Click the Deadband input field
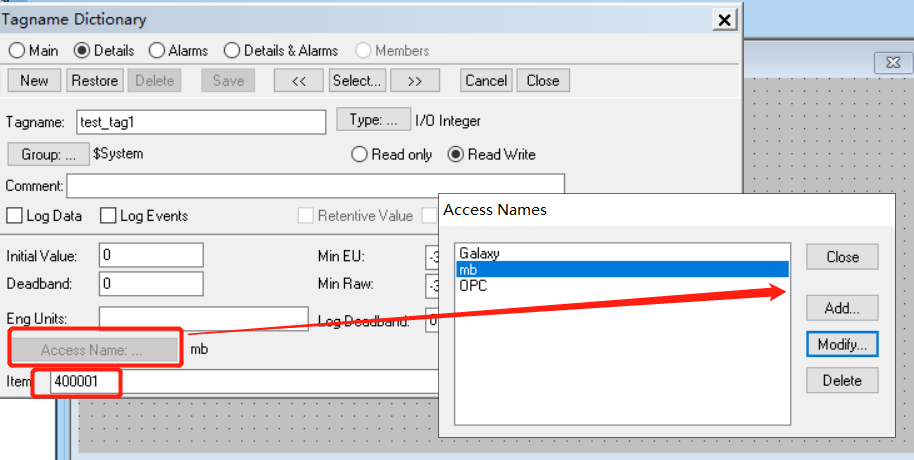The height and width of the screenshot is (460, 914). pyautogui.click(x=152, y=283)
